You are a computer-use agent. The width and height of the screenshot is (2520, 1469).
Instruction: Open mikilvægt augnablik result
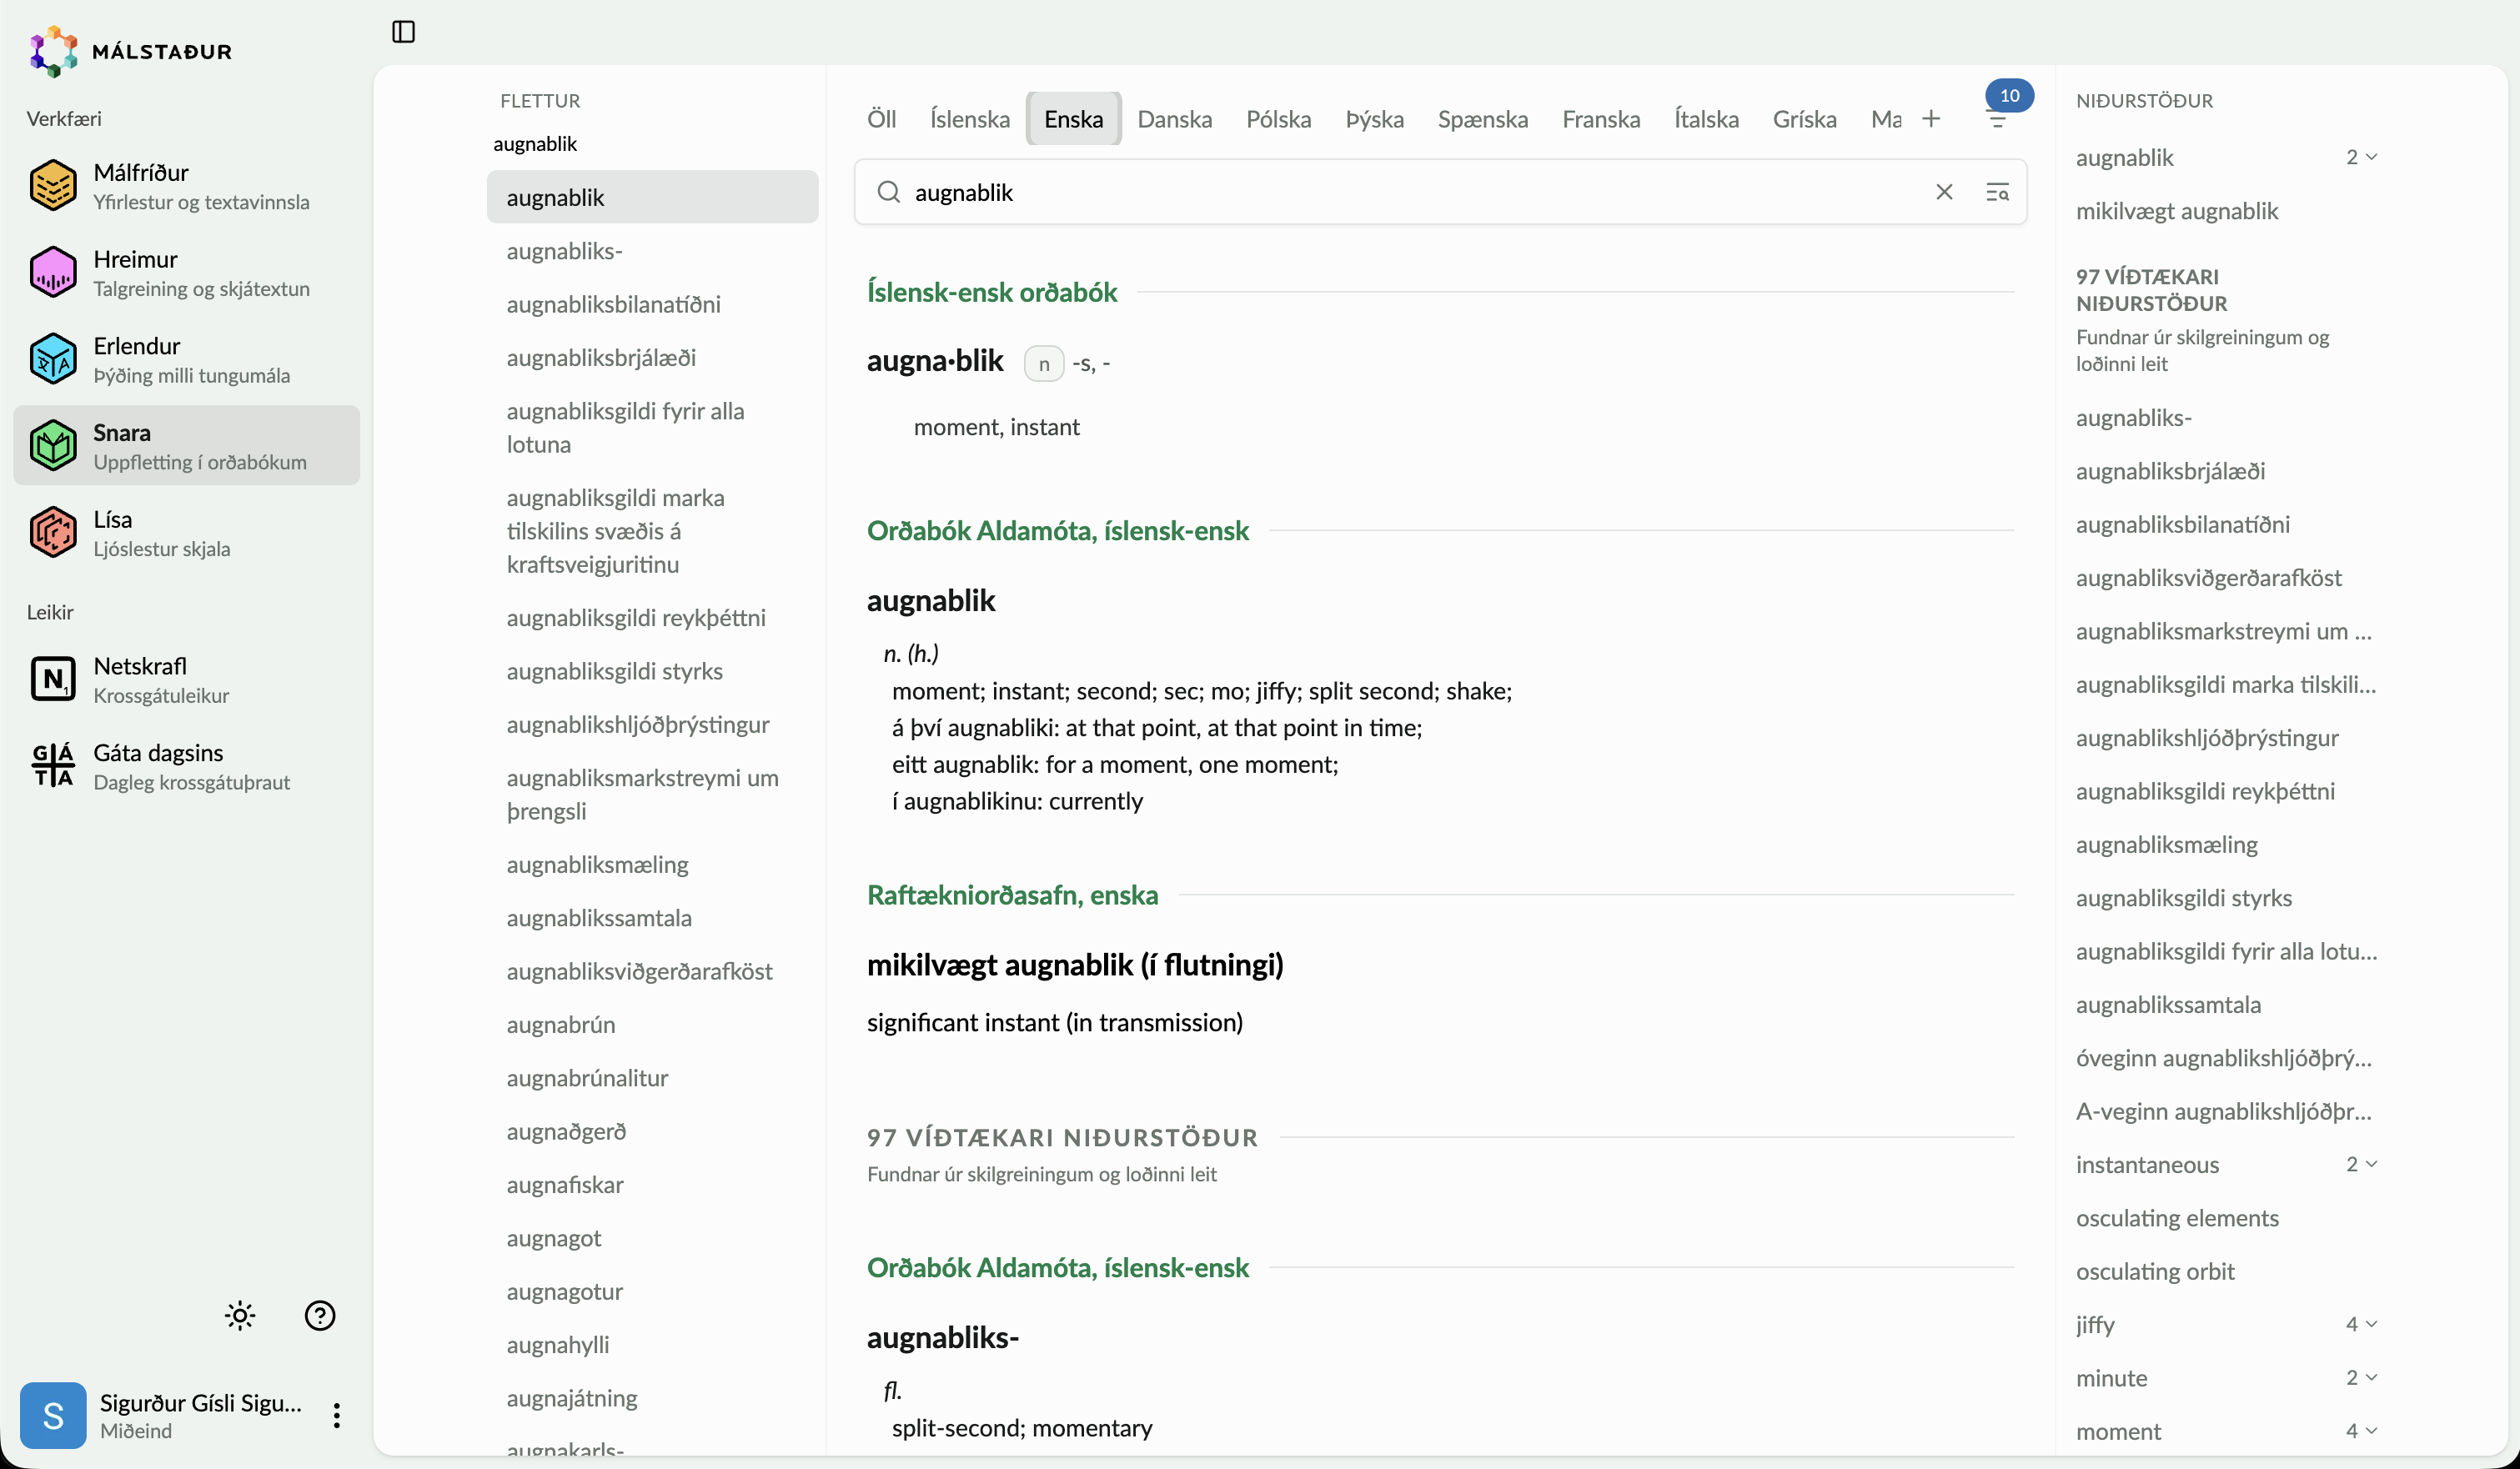coord(2176,211)
